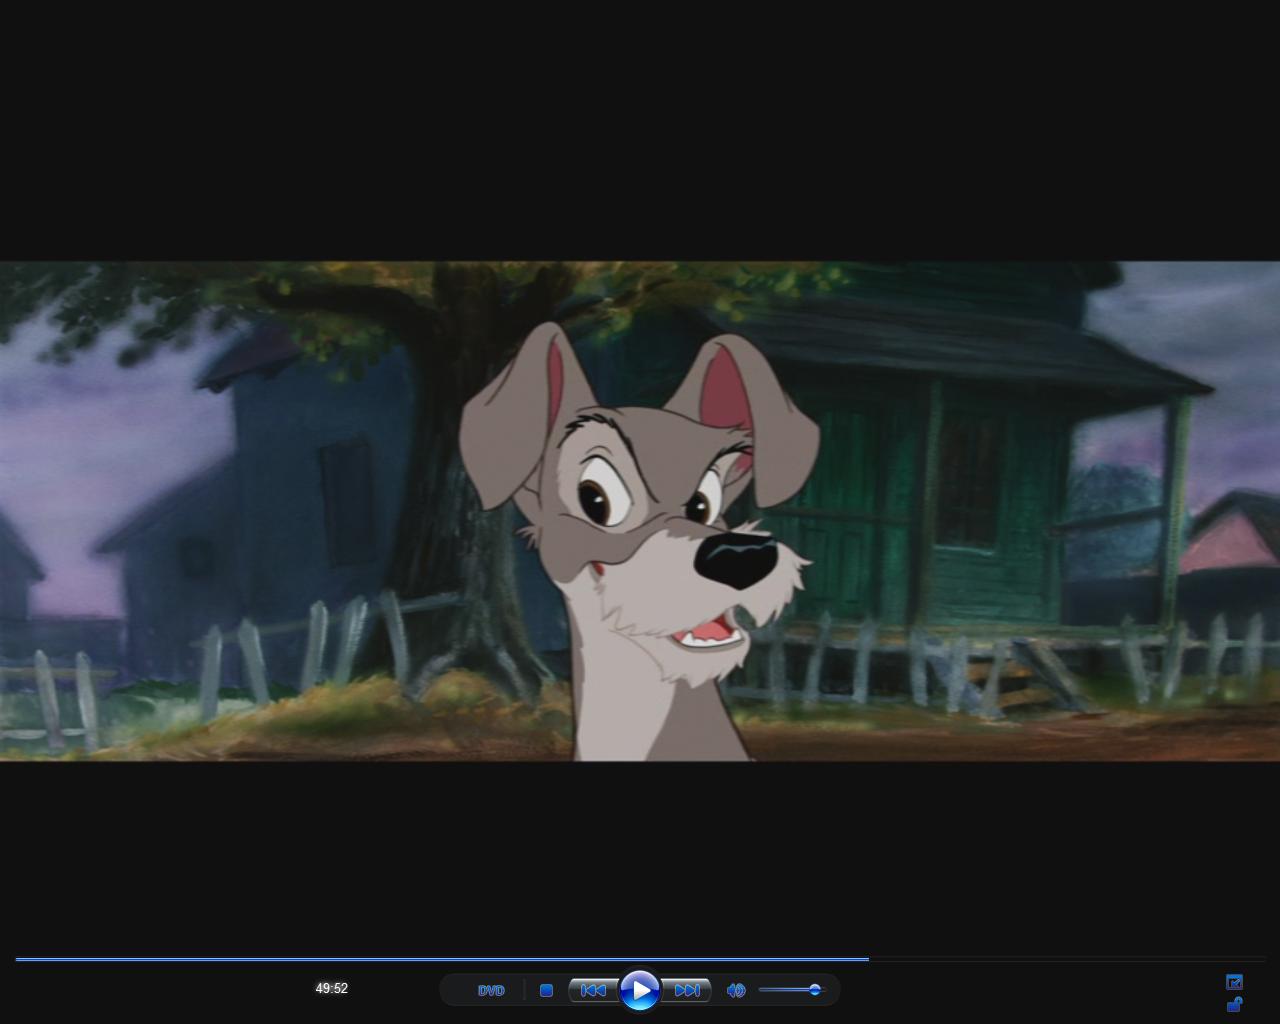The width and height of the screenshot is (1280, 1024).
Task: Click the end of the played progress segment
Action: (x=866, y=959)
